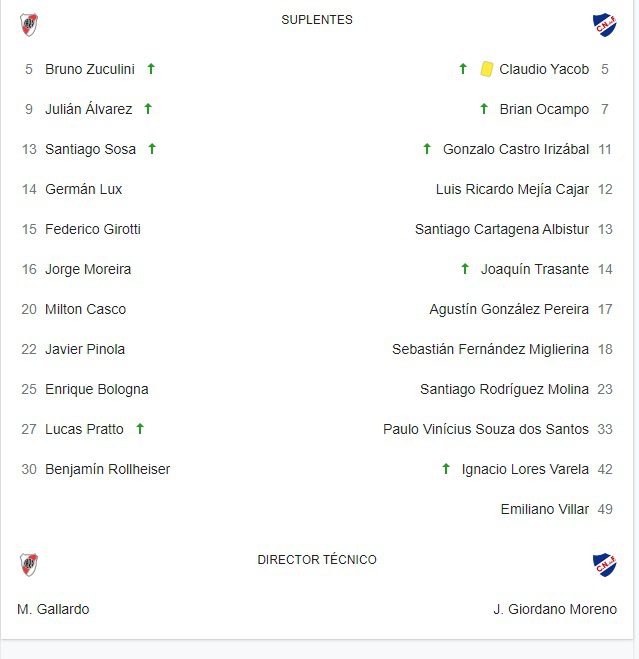Click coach J. Giordano Moreno name
The image size is (639, 659).
pyautogui.click(x=555, y=609)
